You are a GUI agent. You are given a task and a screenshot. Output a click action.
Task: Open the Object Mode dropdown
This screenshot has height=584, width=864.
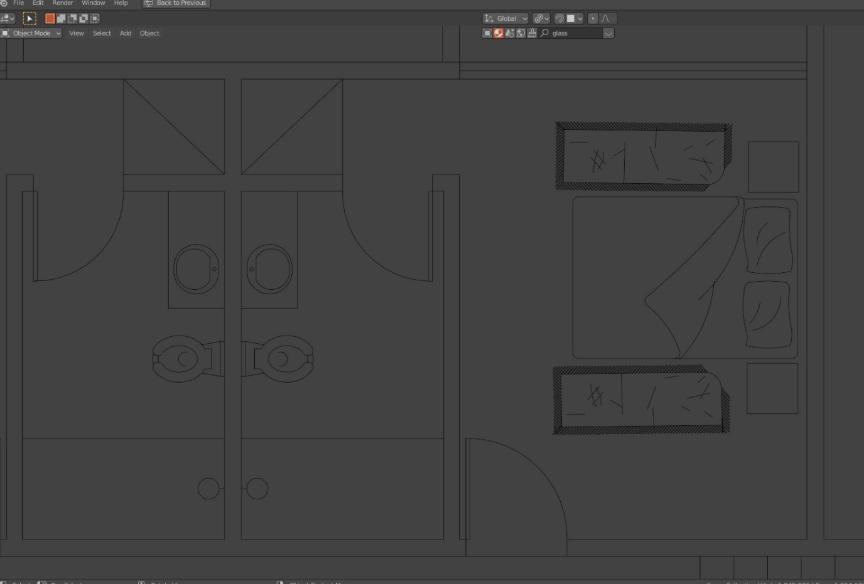[x=33, y=33]
